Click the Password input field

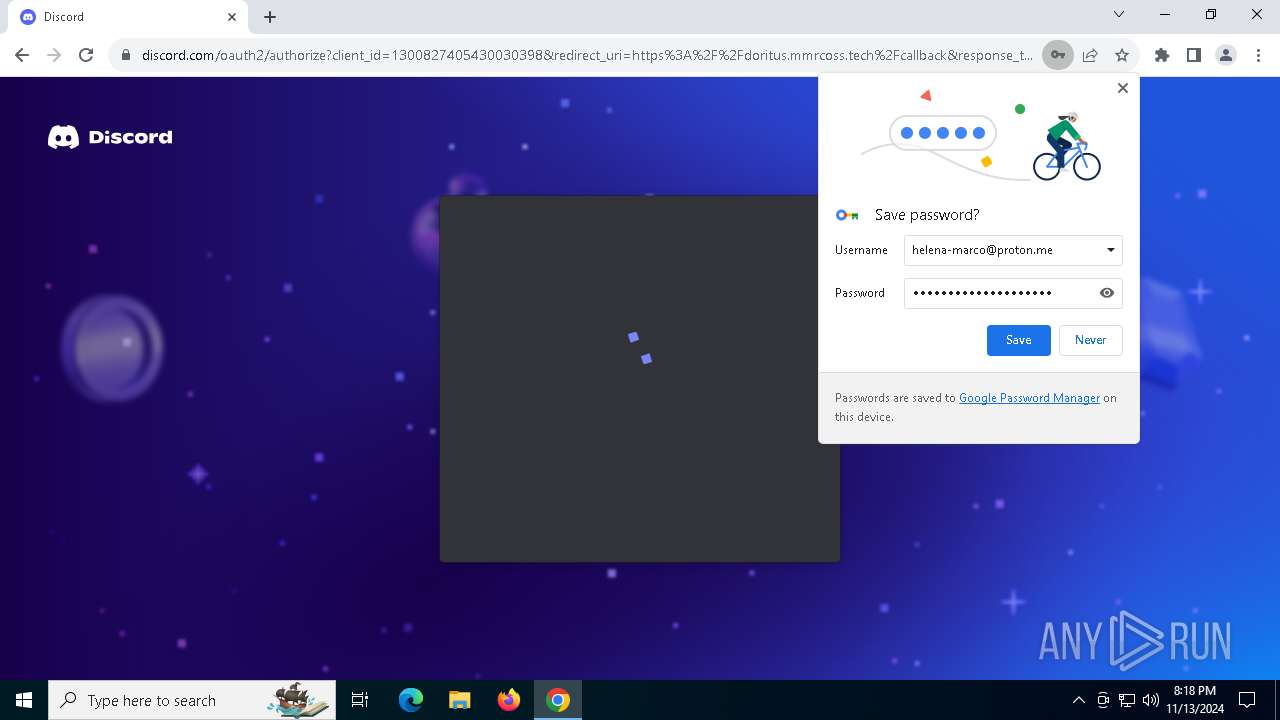[1013, 293]
